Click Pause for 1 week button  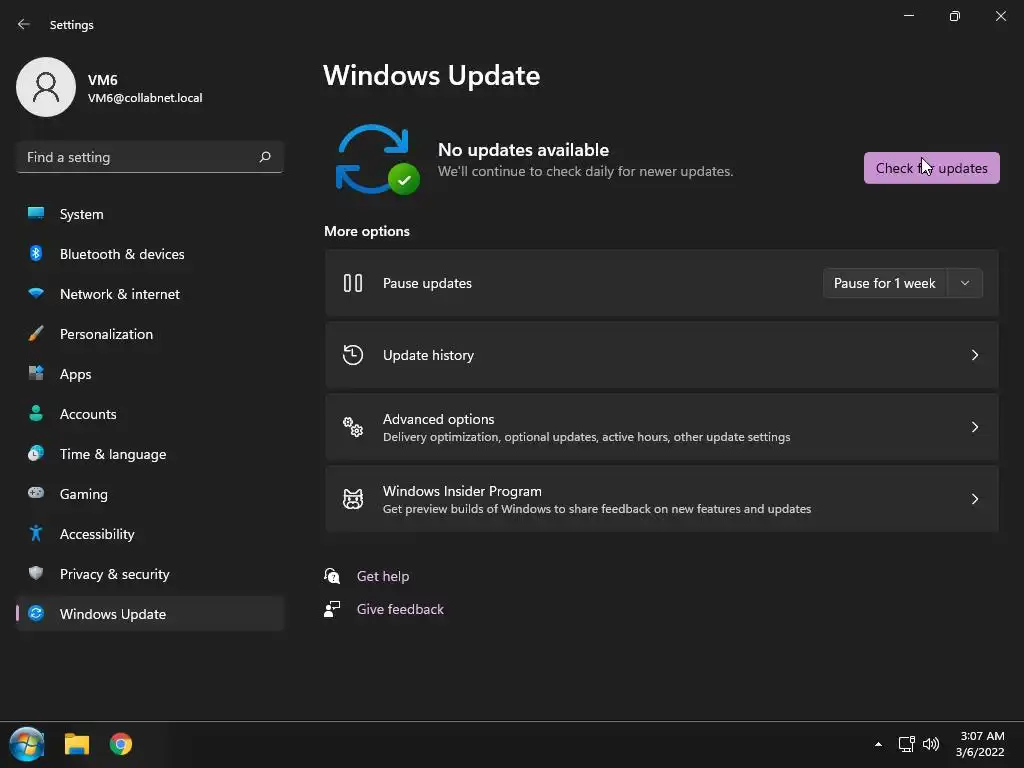[x=884, y=283]
